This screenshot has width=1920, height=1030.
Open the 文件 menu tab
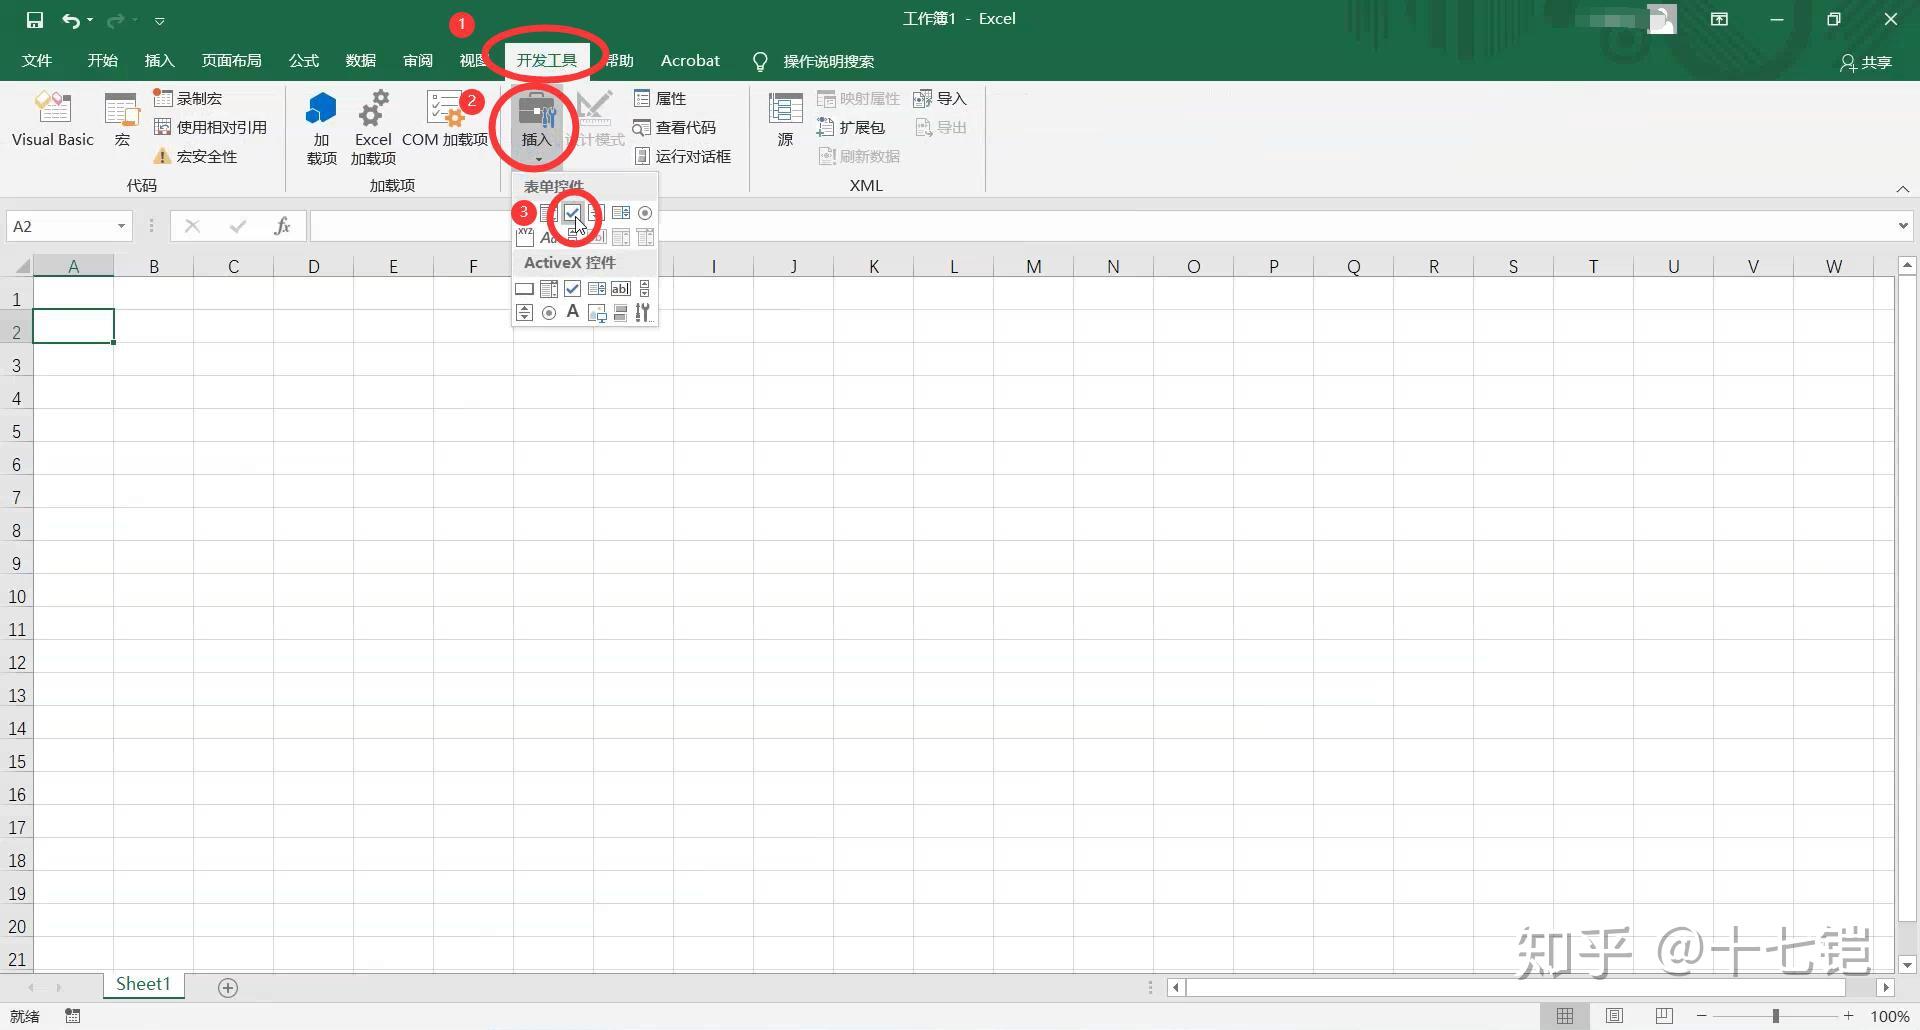[x=37, y=61]
